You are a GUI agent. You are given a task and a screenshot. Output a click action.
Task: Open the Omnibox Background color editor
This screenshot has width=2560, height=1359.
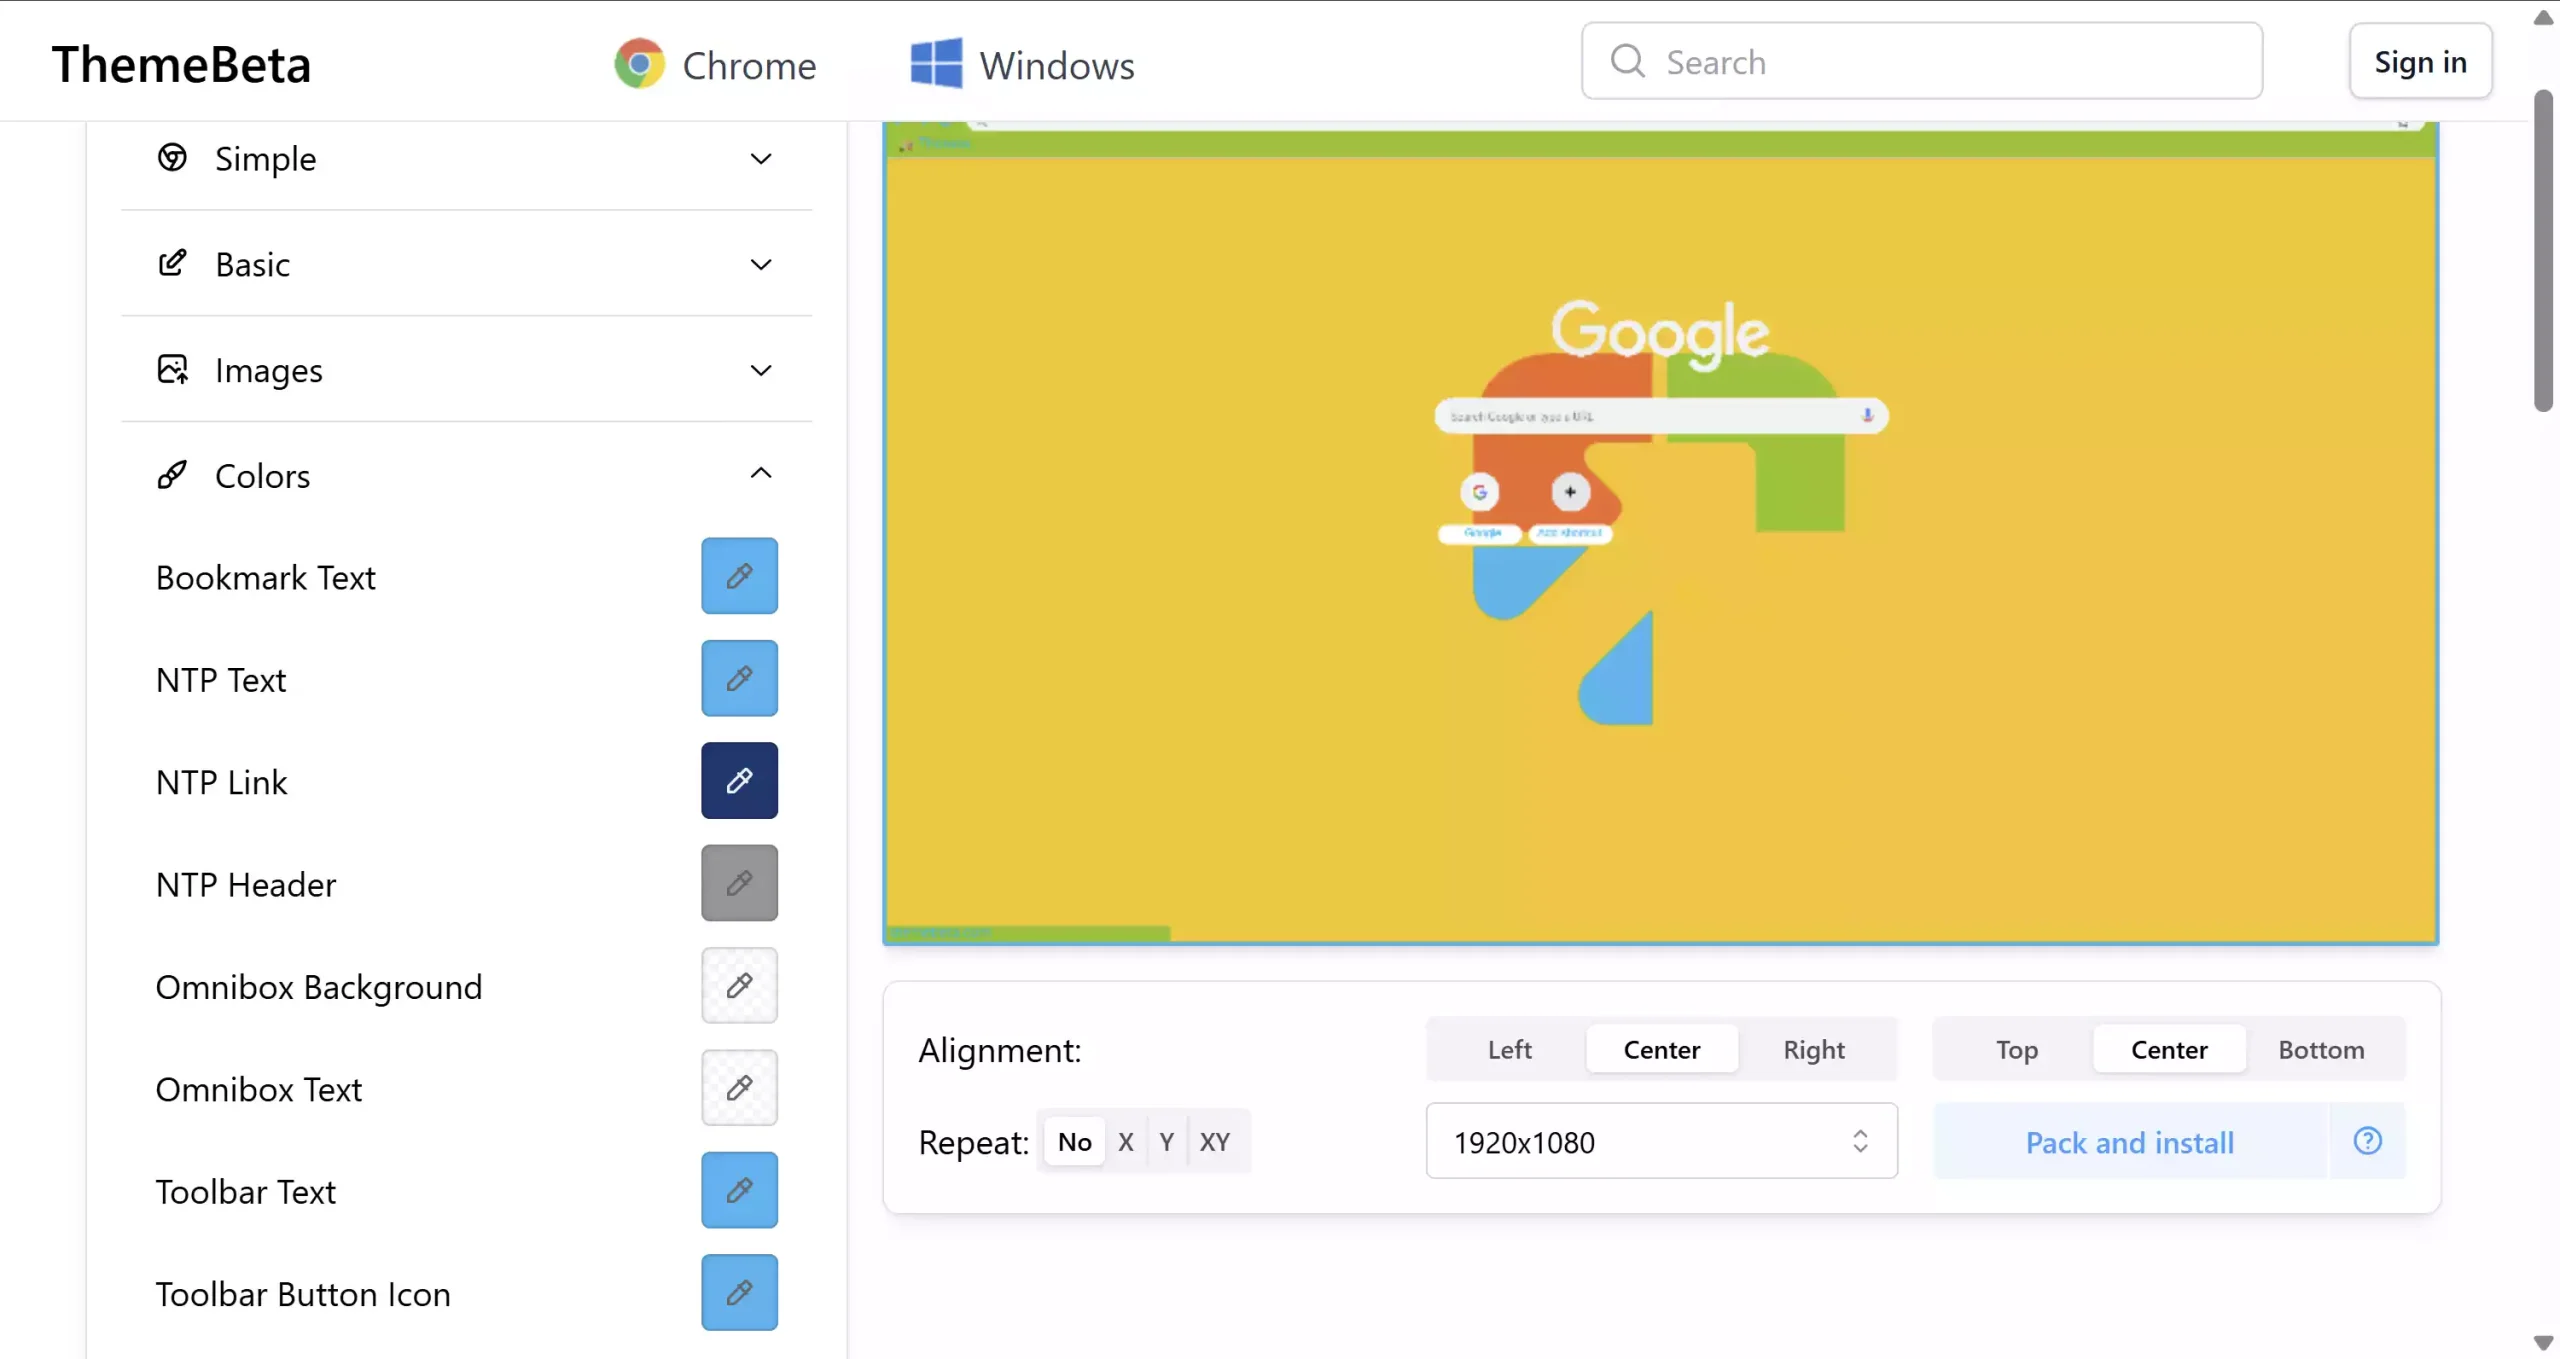click(x=739, y=985)
